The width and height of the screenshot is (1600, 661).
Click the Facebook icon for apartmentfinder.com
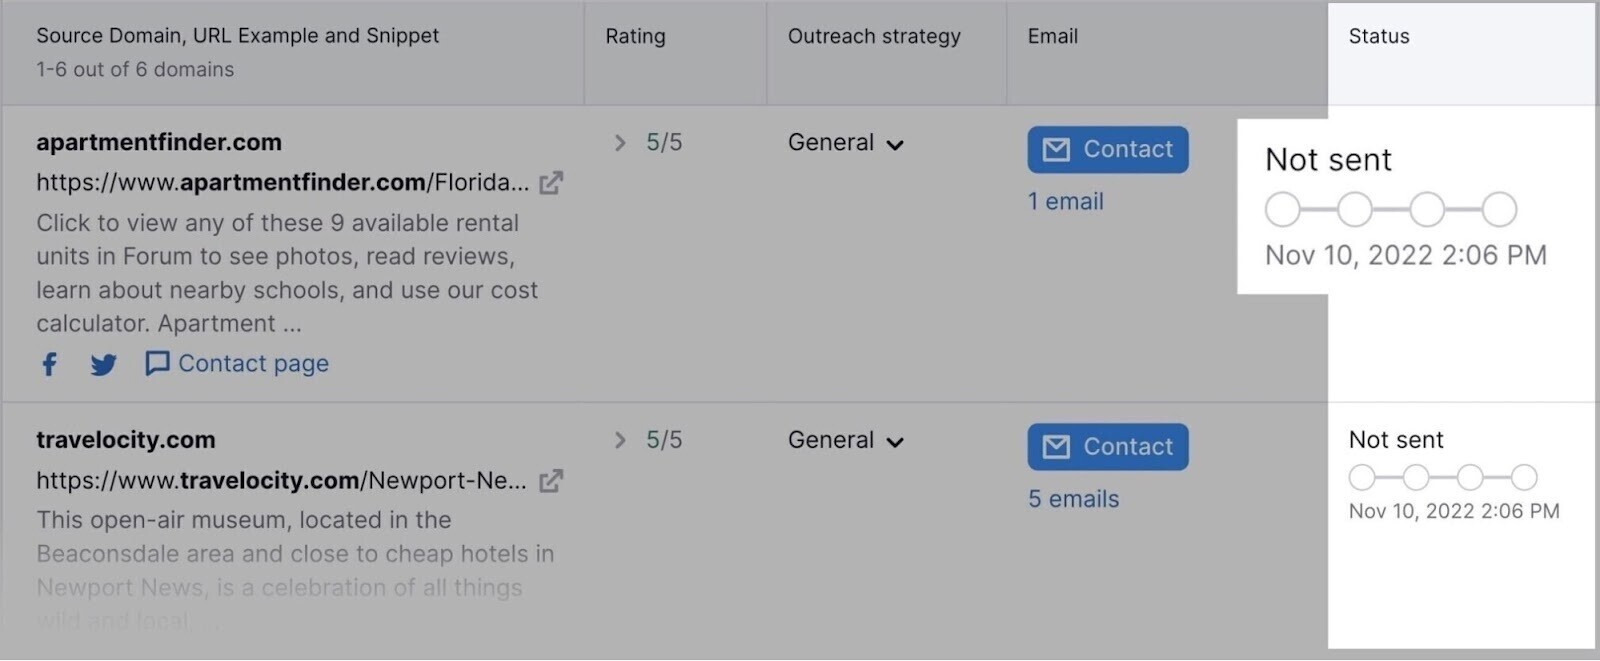(x=48, y=364)
